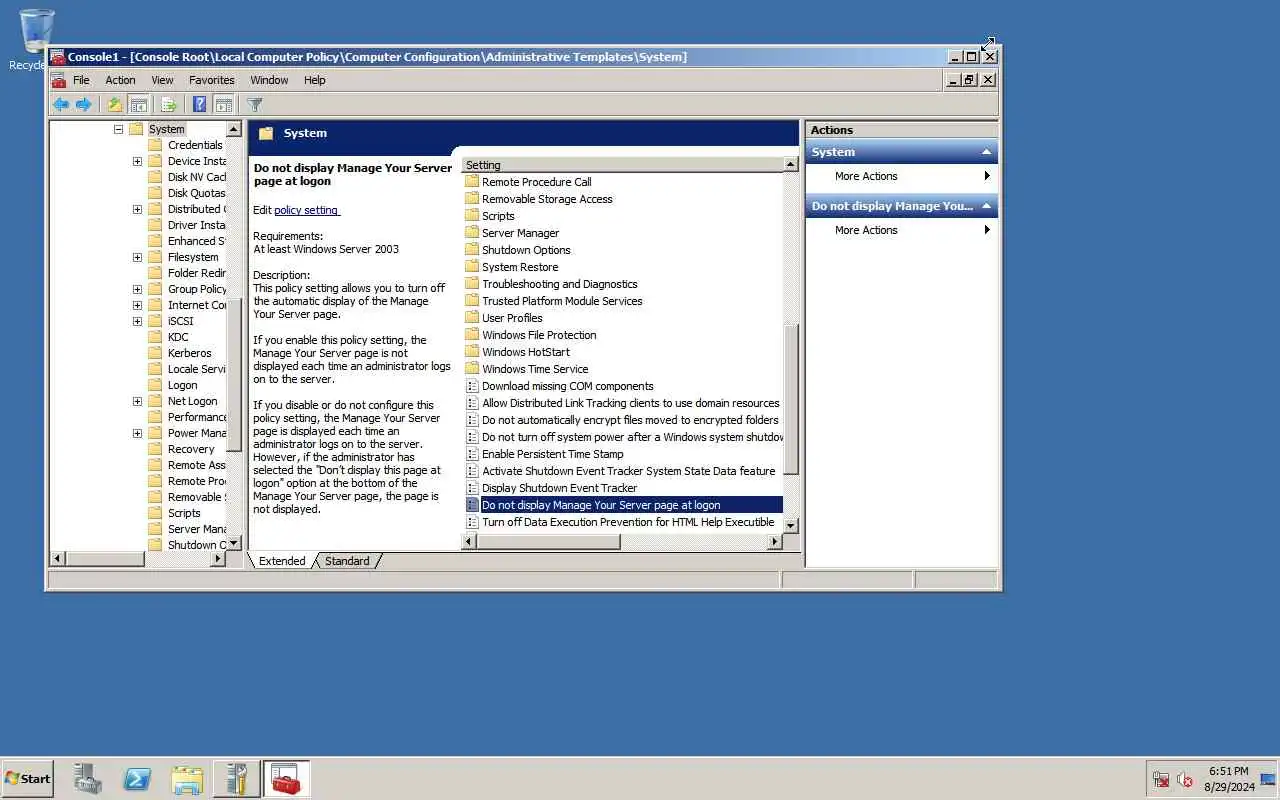1280x800 pixels.
Task: Click the 'policy setting' edit link
Action: 307,210
